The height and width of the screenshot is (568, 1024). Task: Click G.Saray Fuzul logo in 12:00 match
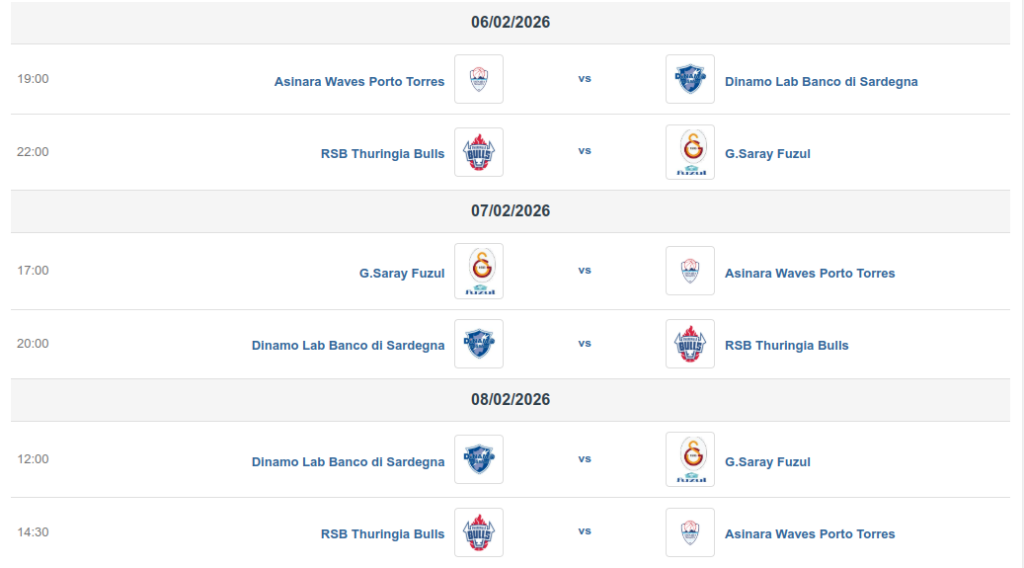[x=690, y=459]
